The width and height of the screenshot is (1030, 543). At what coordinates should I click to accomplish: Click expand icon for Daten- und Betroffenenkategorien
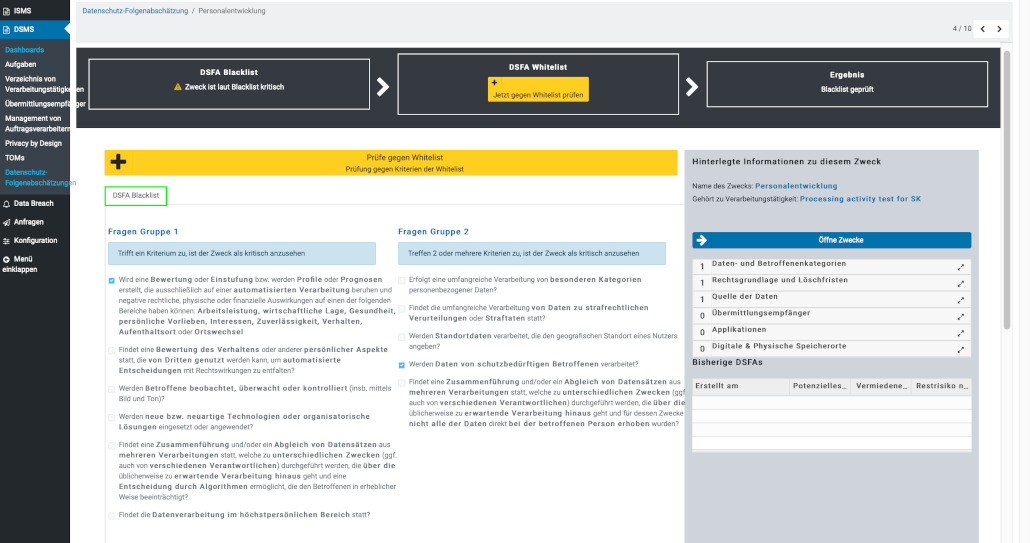(x=961, y=267)
